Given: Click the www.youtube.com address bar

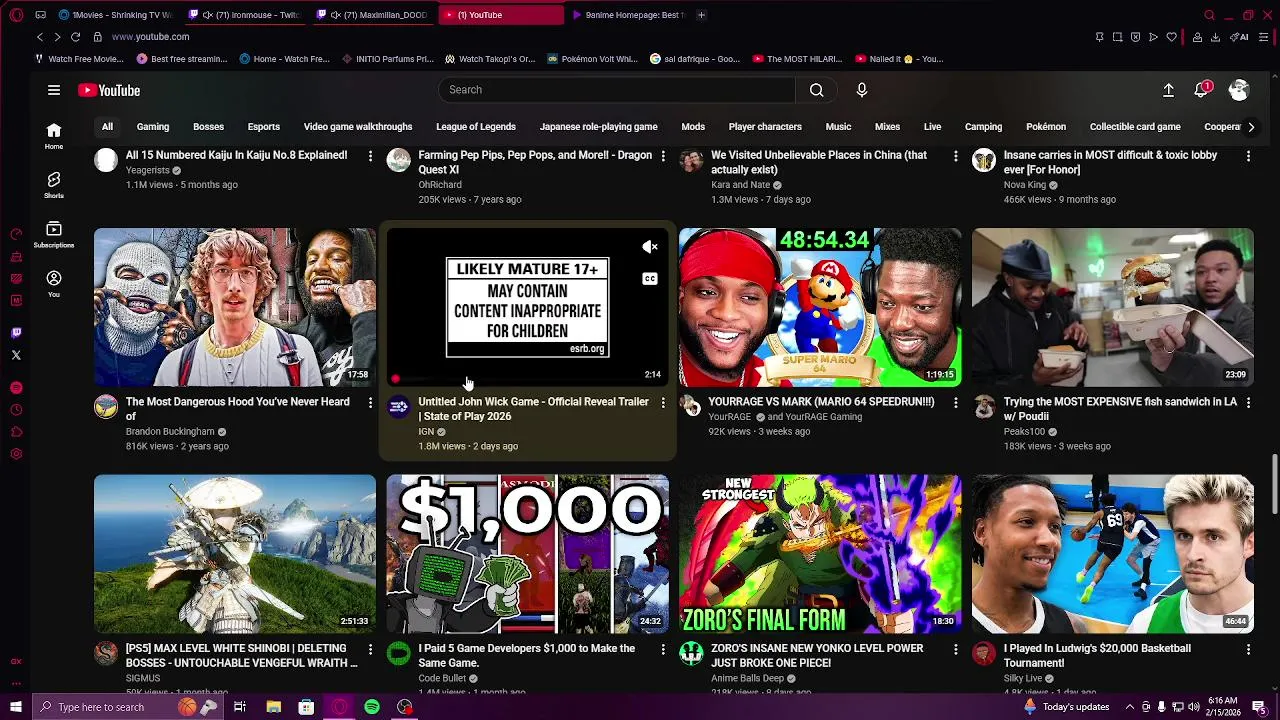Looking at the screenshot, I should (x=150, y=37).
